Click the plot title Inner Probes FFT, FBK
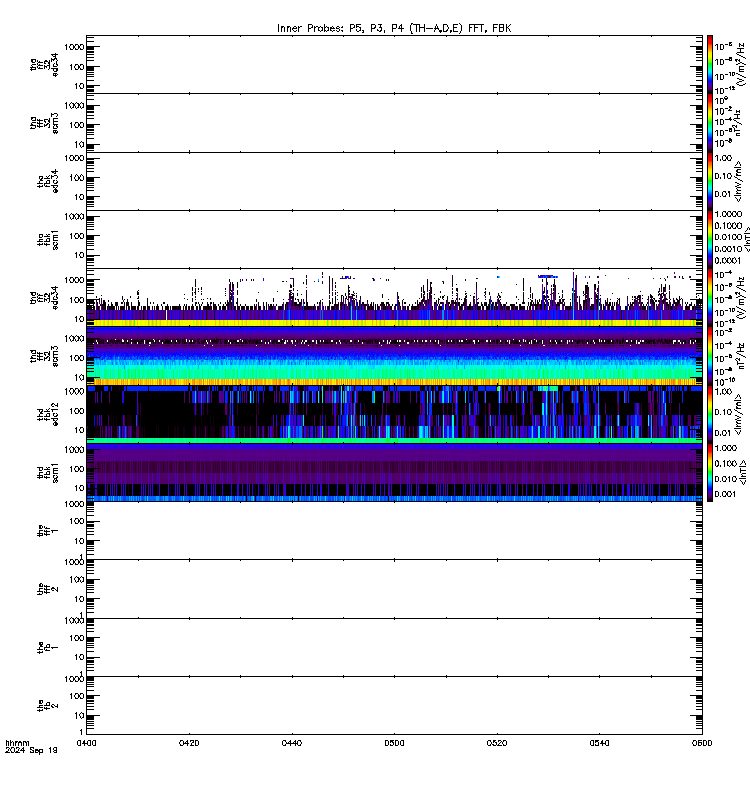 394,29
